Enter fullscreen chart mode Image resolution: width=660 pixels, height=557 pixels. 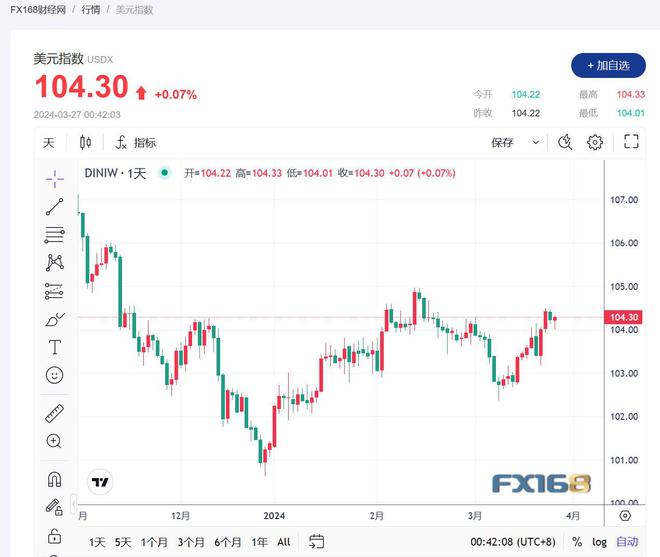631,143
